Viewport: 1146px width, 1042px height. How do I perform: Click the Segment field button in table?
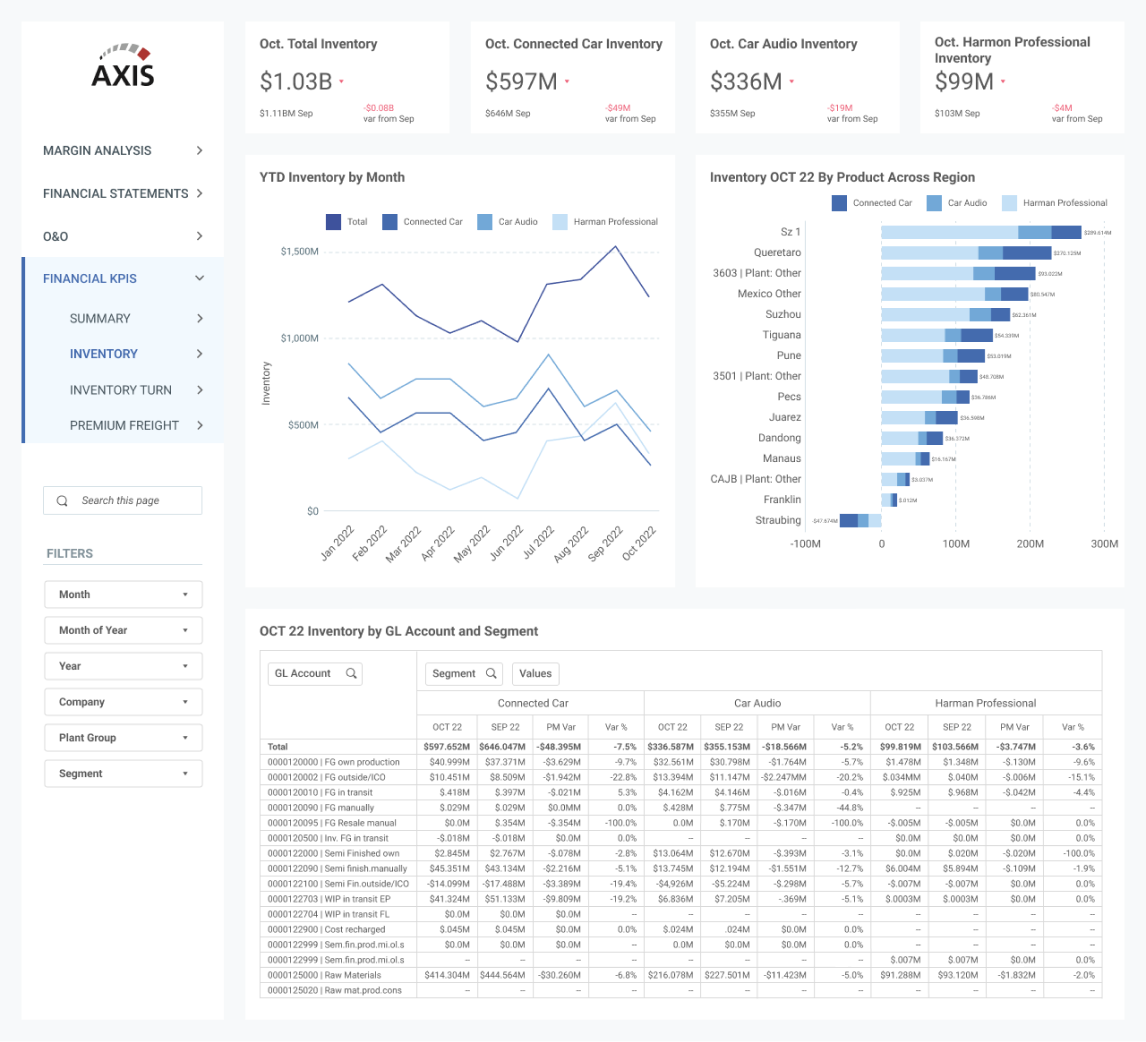point(463,673)
